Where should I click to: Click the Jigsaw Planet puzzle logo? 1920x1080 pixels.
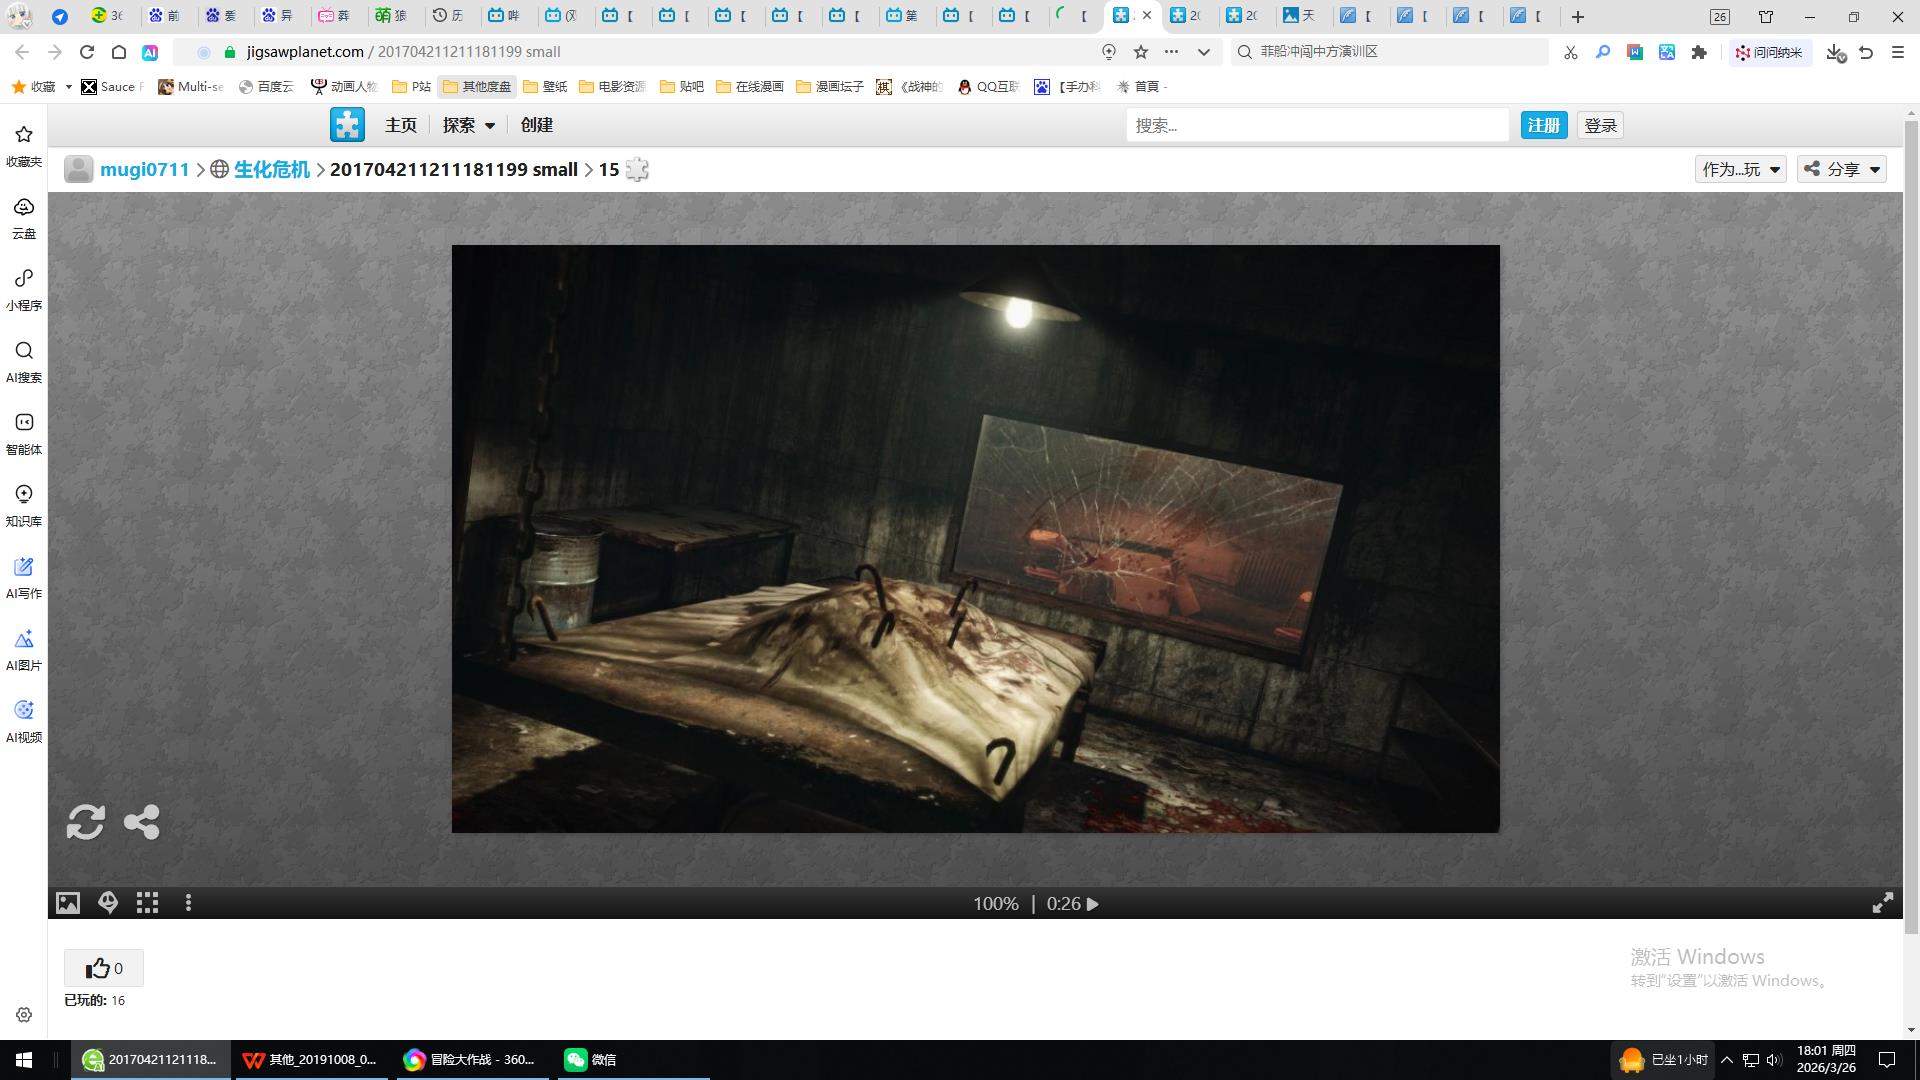click(347, 125)
